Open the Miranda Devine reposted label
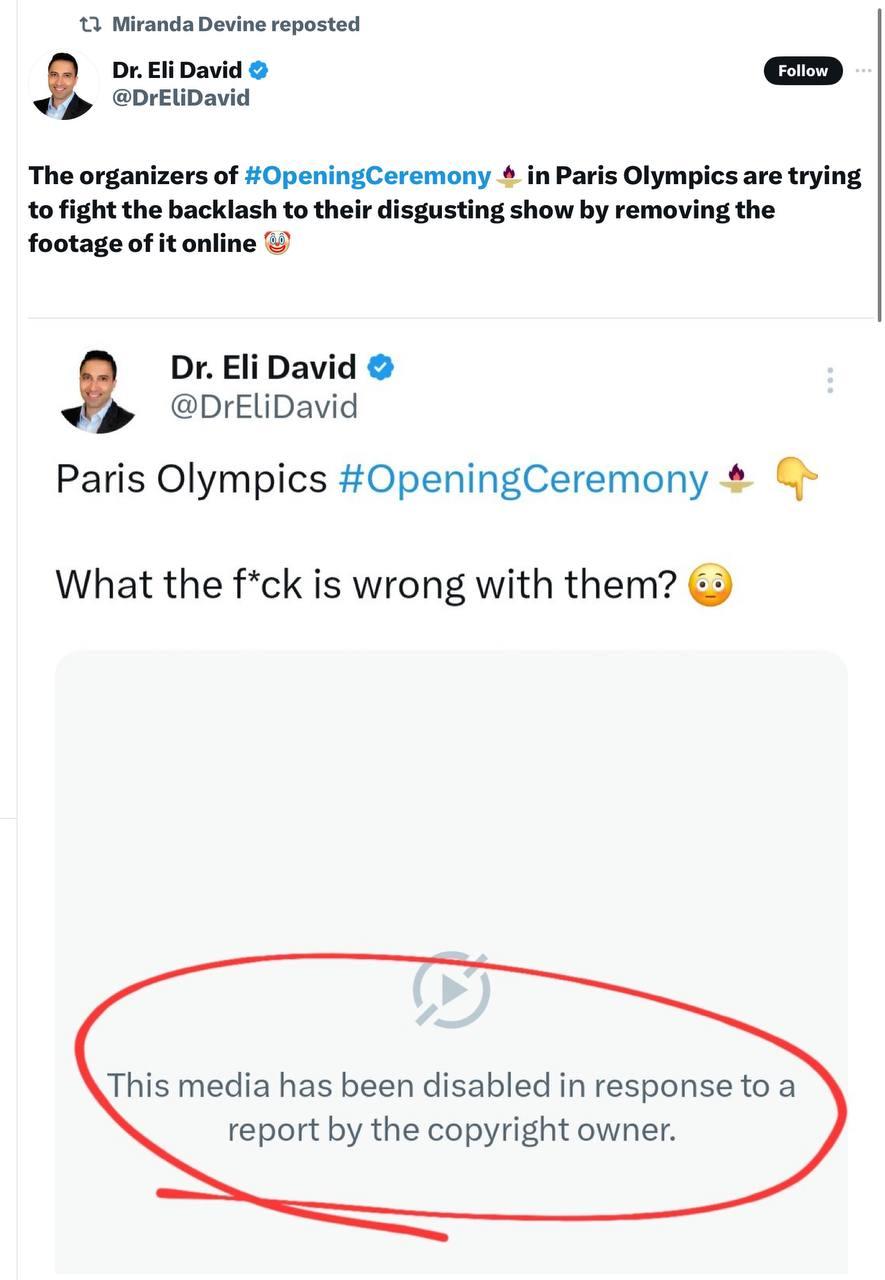The width and height of the screenshot is (885, 1280). [236, 24]
